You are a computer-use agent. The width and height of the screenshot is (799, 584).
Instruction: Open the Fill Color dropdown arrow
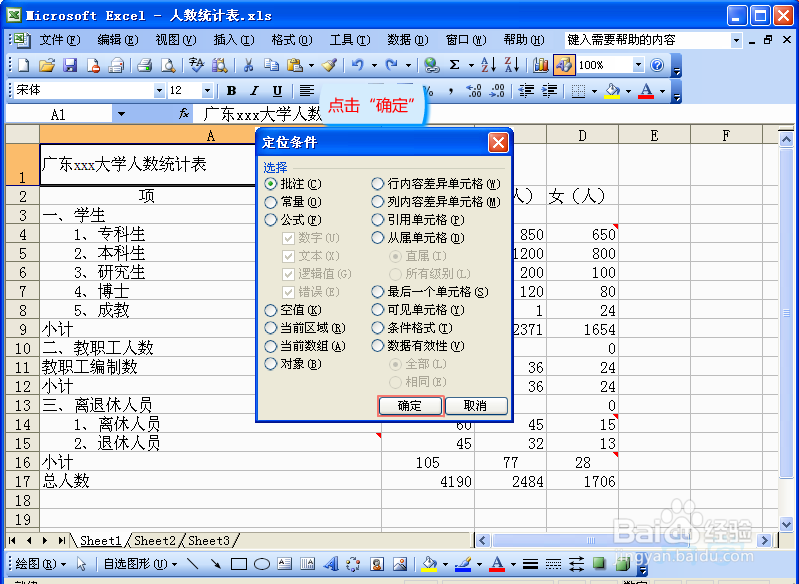pyautogui.click(x=628, y=91)
